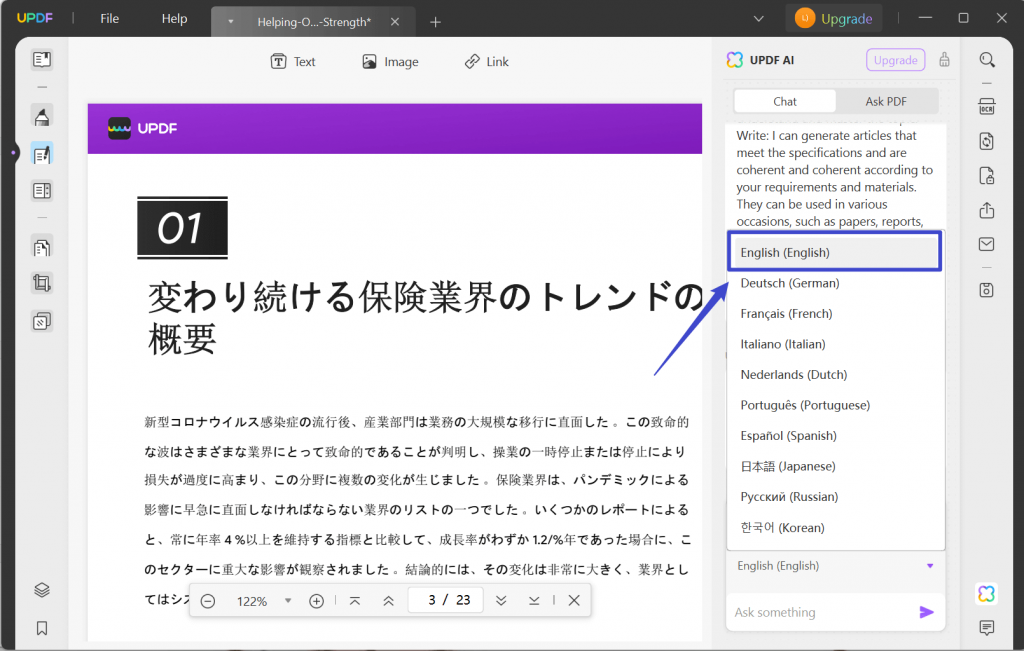Choose Deutsch (German) from language list

[835, 283]
